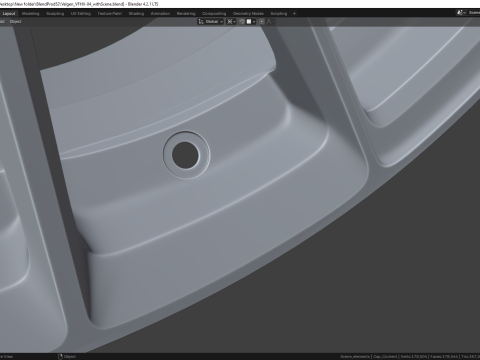Open the Scripting workspace tab

coord(279,14)
